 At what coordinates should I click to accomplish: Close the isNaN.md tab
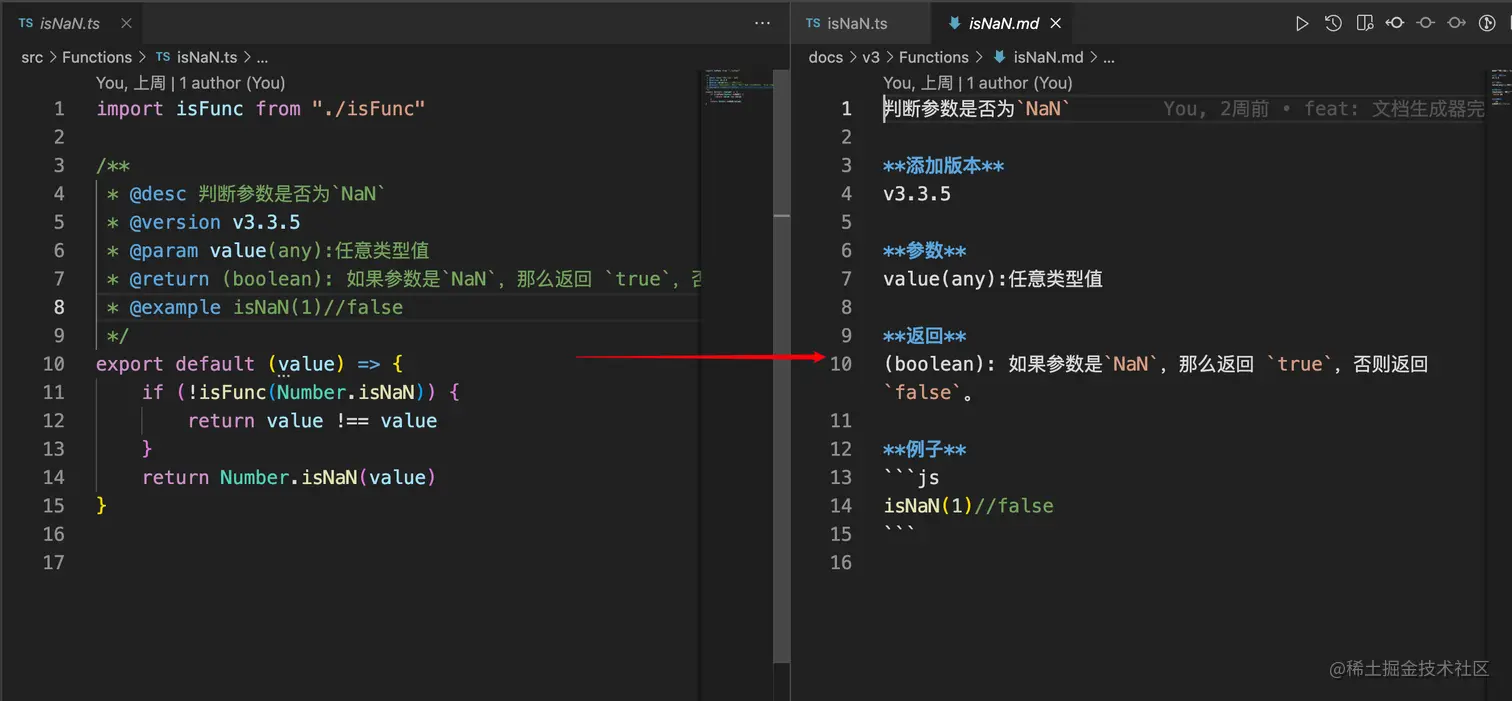click(1055, 23)
